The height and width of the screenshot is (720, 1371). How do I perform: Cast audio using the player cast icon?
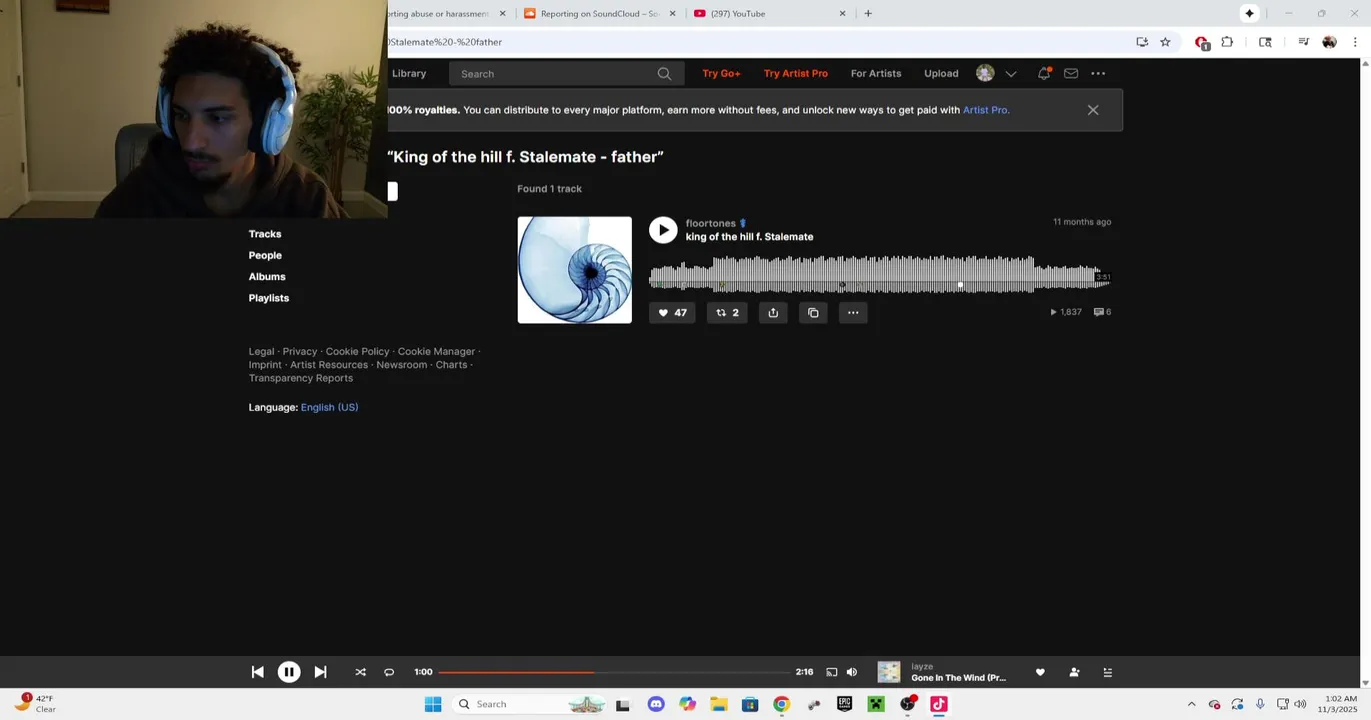(831, 672)
